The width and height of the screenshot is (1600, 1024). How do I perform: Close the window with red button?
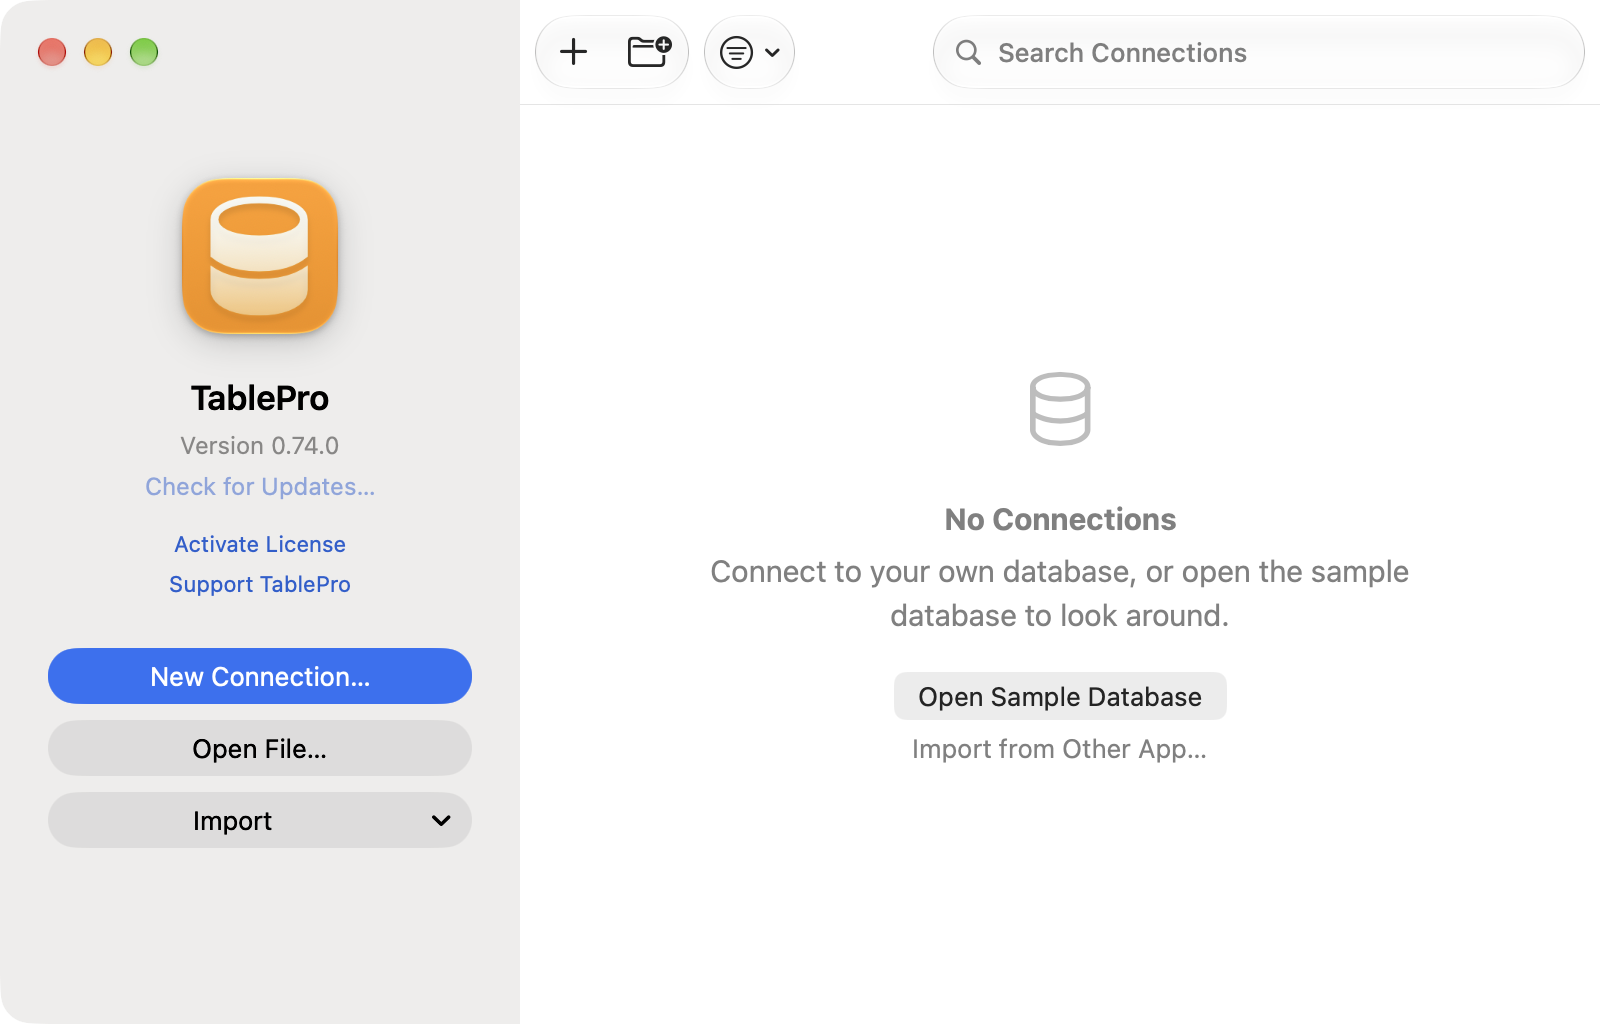click(52, 52)
